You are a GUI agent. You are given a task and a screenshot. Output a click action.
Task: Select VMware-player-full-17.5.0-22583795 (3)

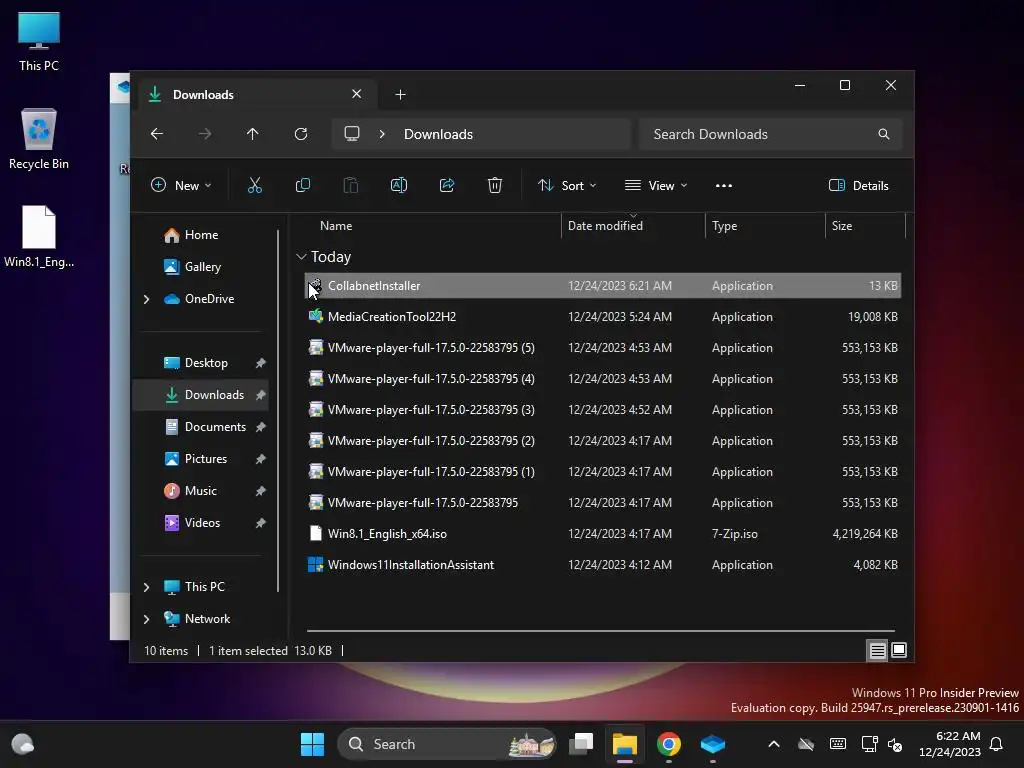(603, 410)
